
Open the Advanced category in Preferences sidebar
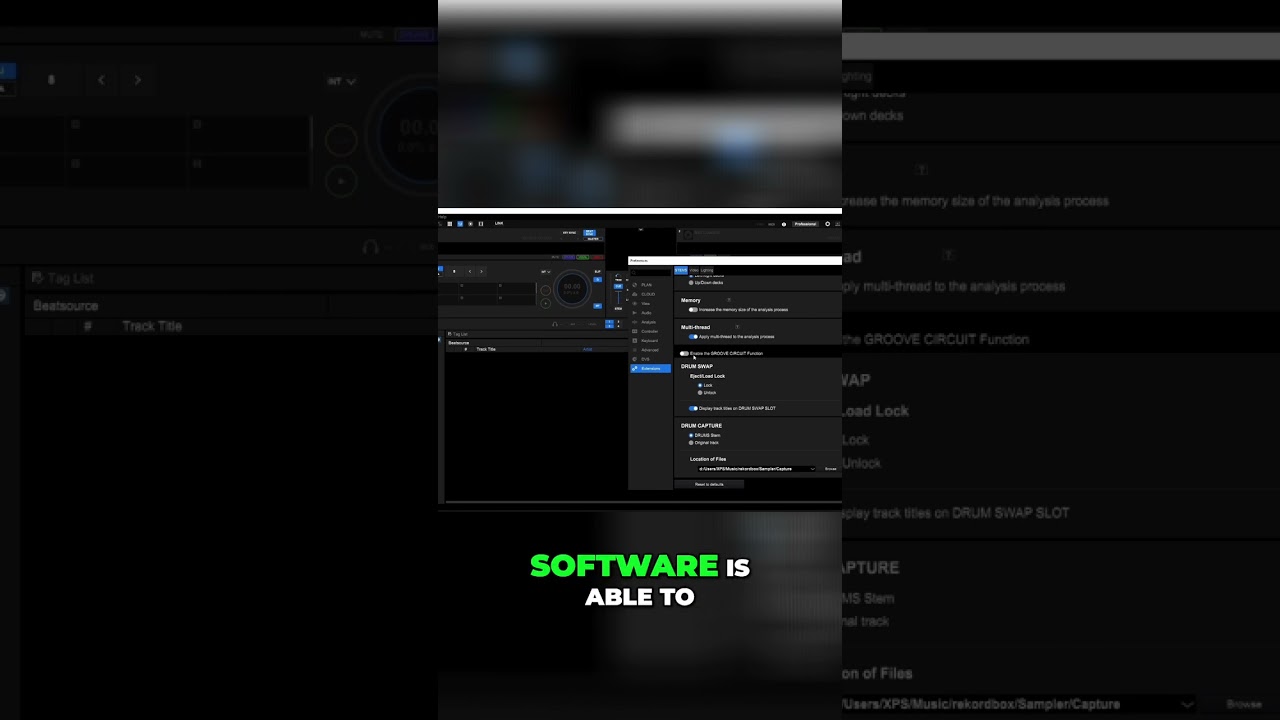coord(650,350)
